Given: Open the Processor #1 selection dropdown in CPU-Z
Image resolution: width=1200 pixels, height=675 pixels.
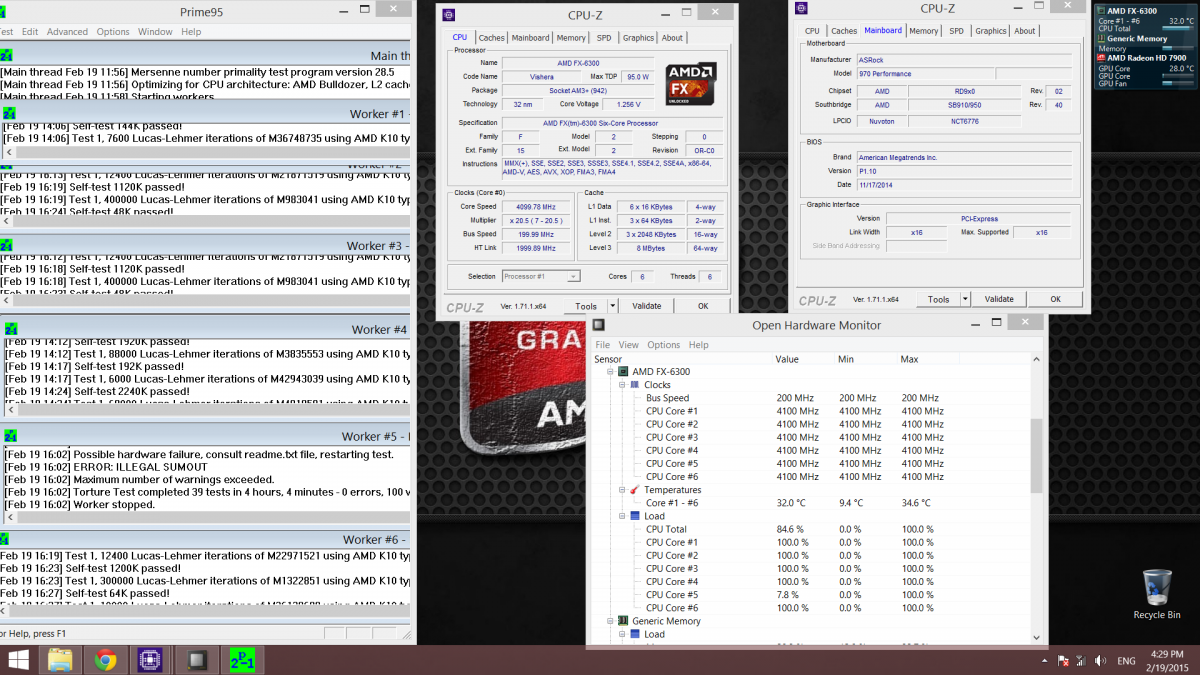Looking at the screenshot, I should click(541, 276).
